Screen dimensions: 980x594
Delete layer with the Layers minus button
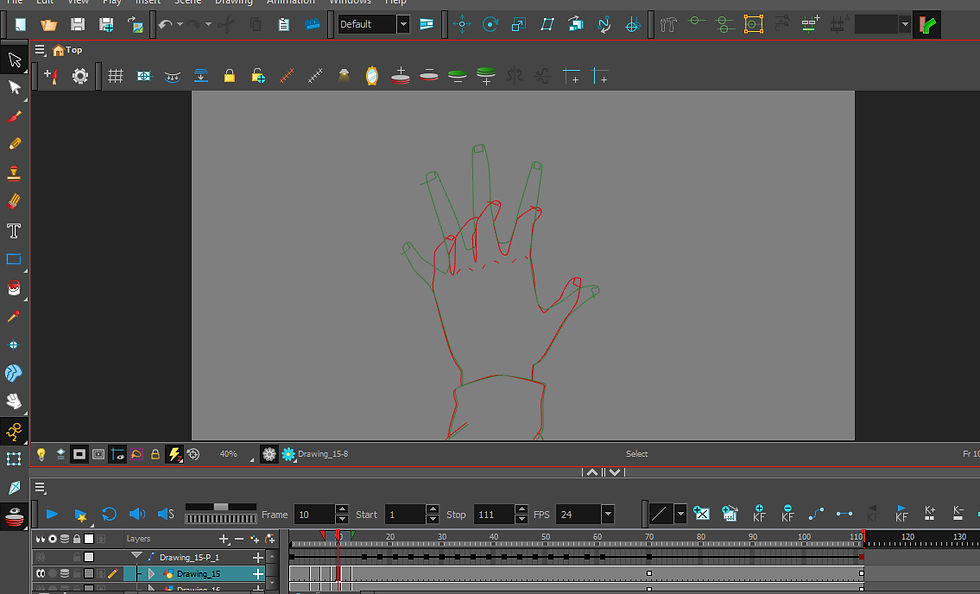coord(239,538)
